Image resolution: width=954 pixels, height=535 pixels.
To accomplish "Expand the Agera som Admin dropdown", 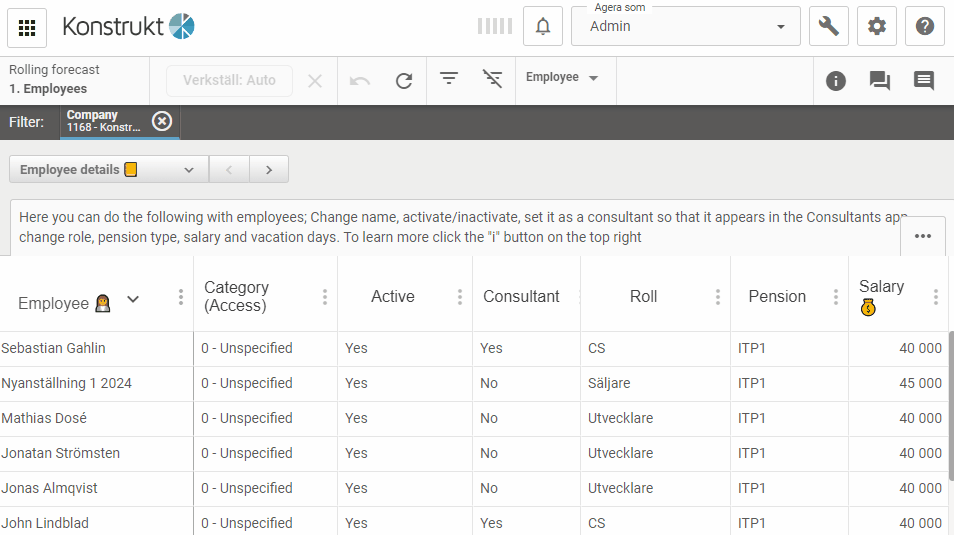I will (781, 27).
